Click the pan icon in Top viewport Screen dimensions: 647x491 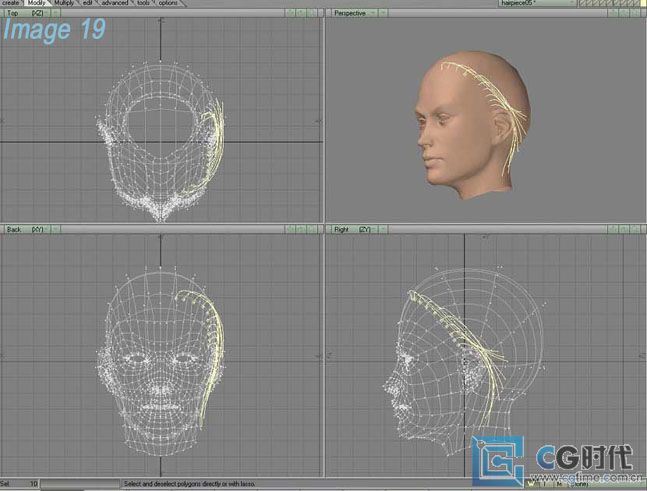tap(291, 13)
